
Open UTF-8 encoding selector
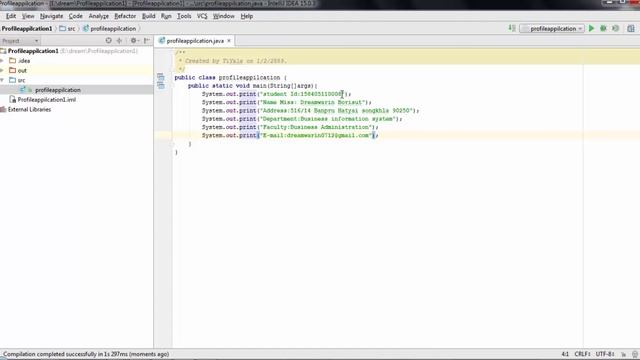(605, 354)
